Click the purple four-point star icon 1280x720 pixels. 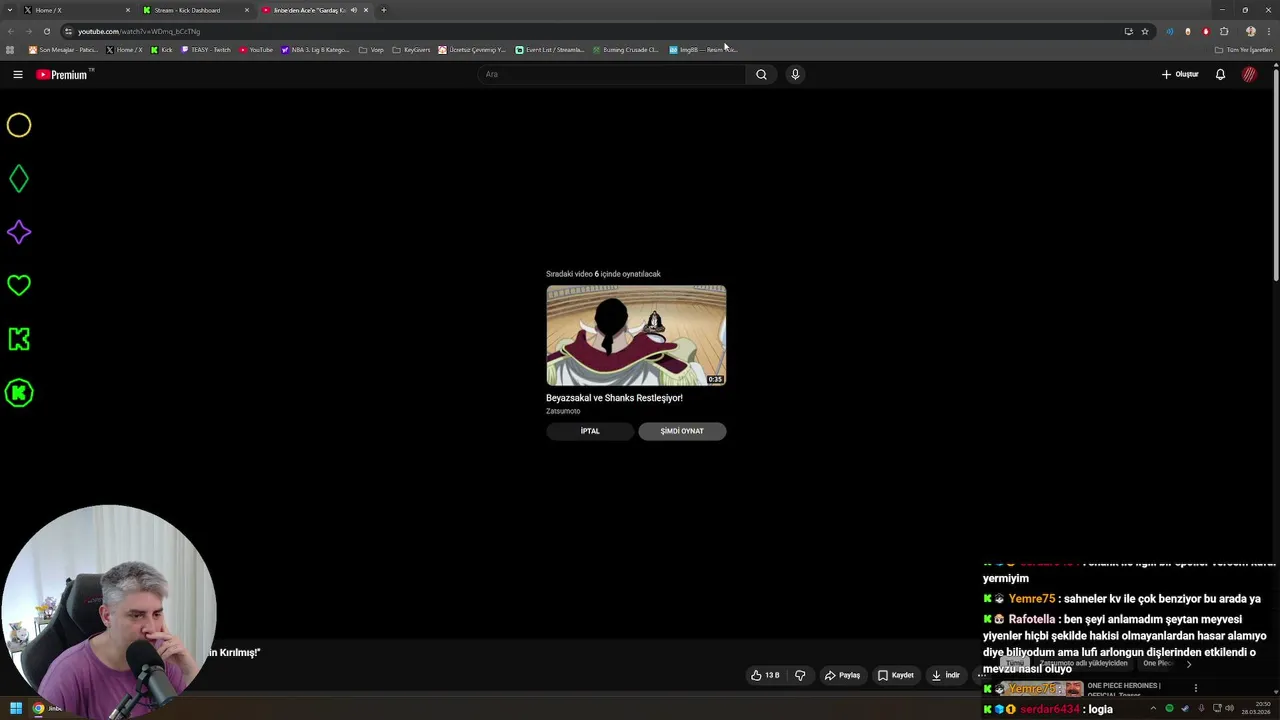tap(19, 232)
